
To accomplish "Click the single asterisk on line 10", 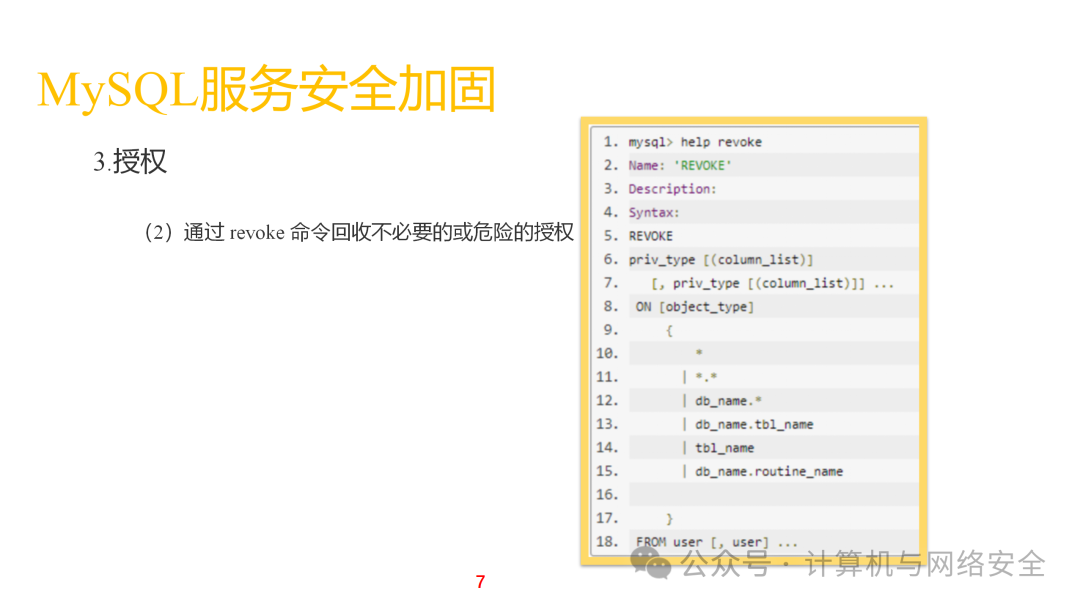I will click(698, 353).
